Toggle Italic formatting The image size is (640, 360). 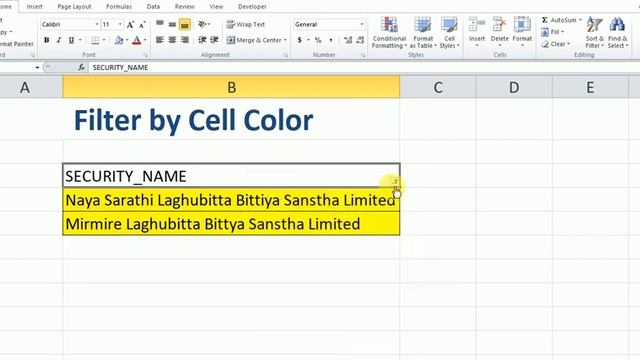(59, 40)
